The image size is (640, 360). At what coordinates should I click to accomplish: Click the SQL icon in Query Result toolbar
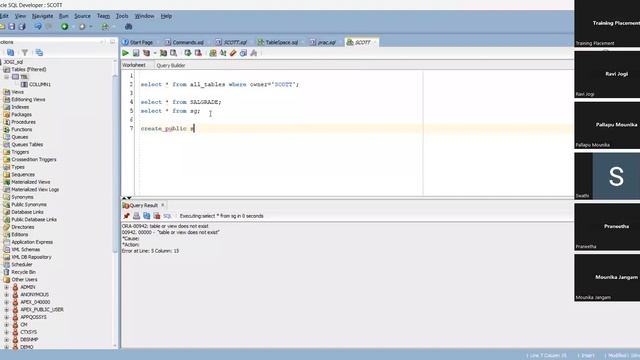167,216
